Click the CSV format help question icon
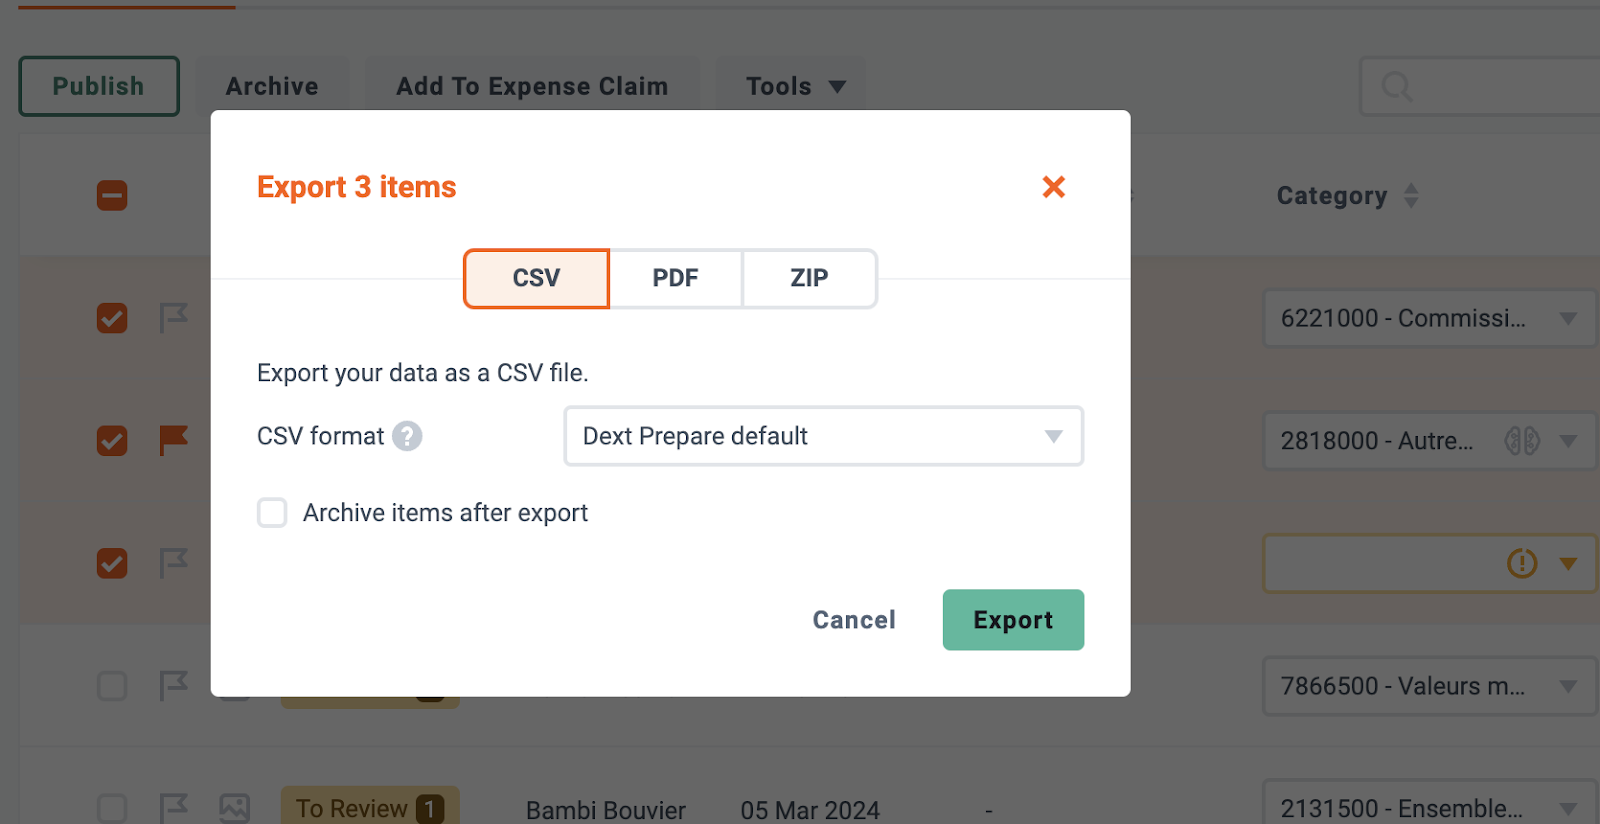 407,436
